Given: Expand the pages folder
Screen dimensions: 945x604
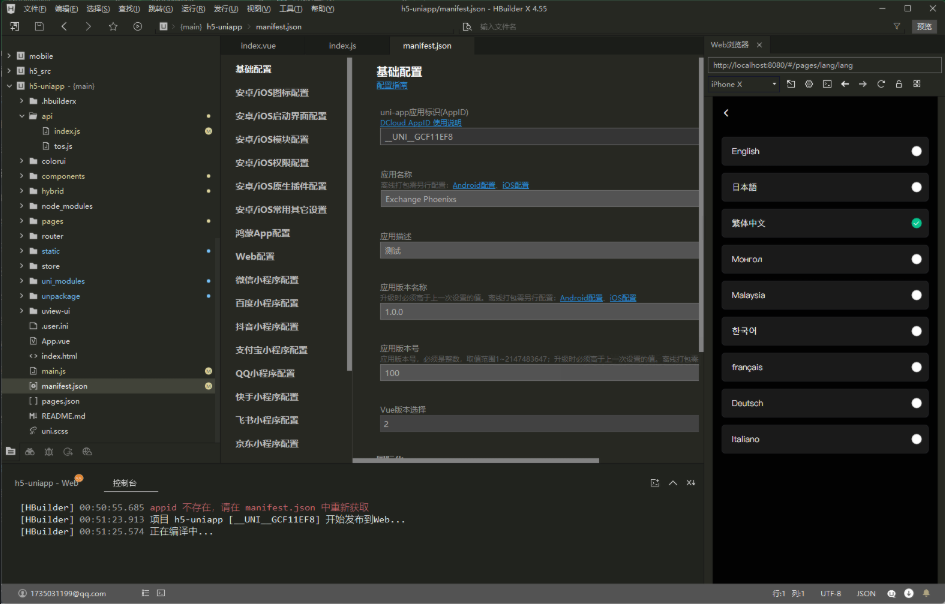Looking at the screenshot, I should pyautogui.click(x=22, y=221).
